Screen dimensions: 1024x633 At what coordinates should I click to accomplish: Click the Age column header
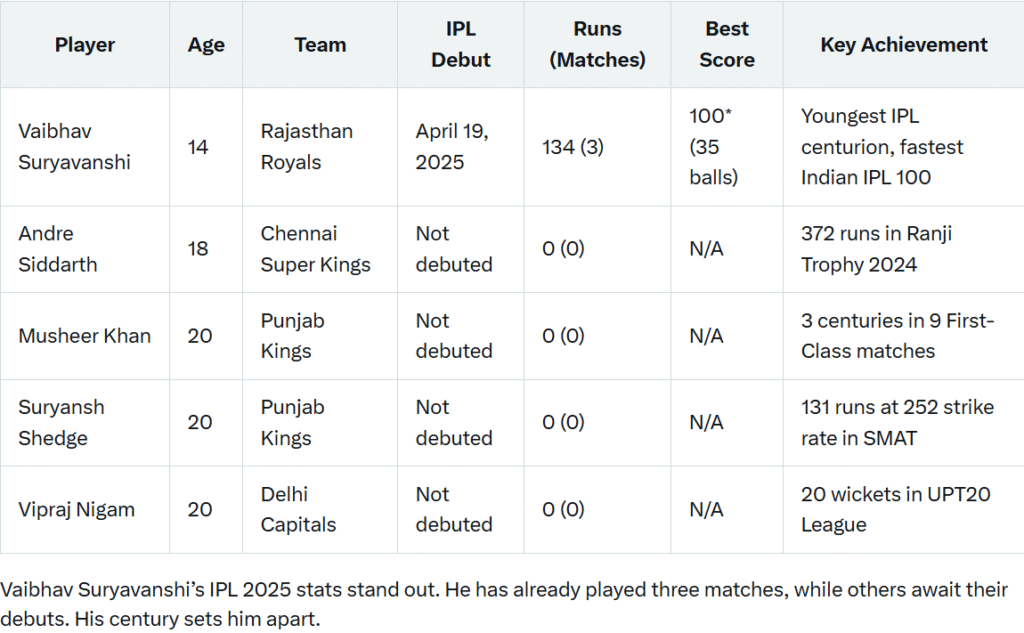[x=206, y=45]
